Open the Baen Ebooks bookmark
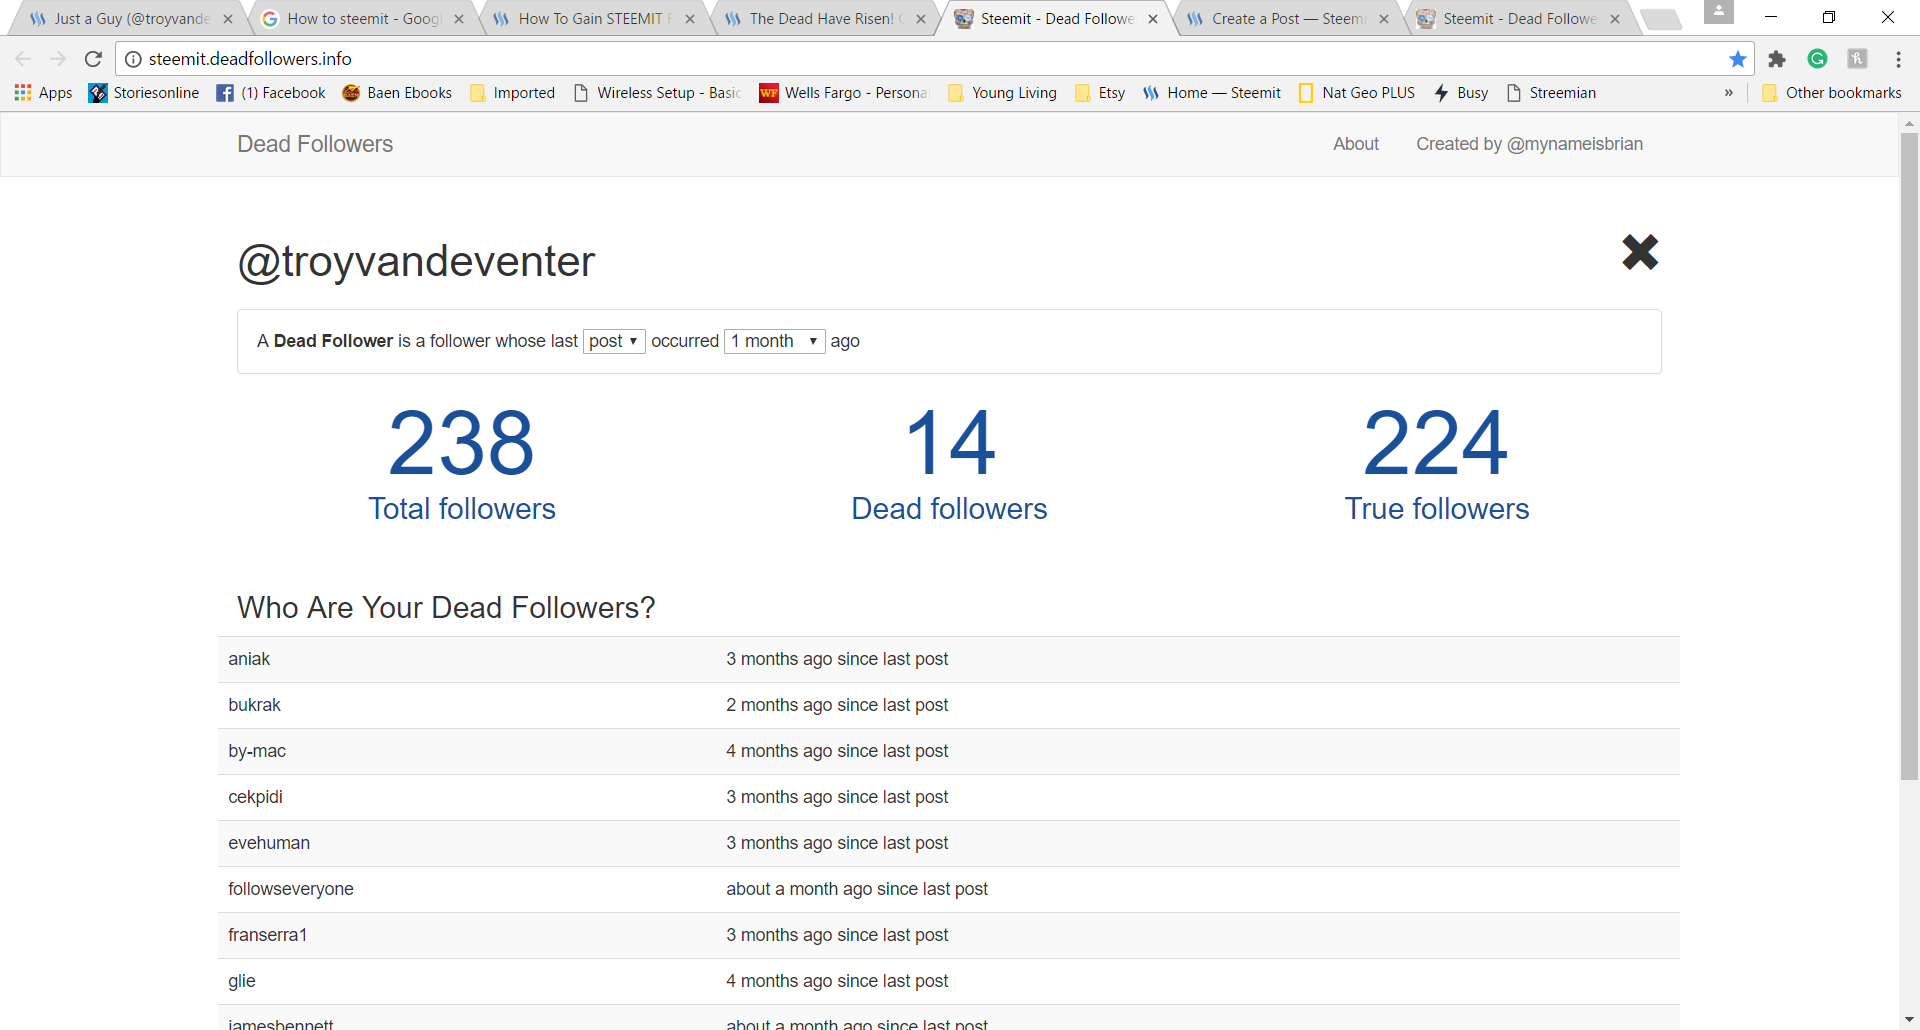 click(x=397, y=93)
